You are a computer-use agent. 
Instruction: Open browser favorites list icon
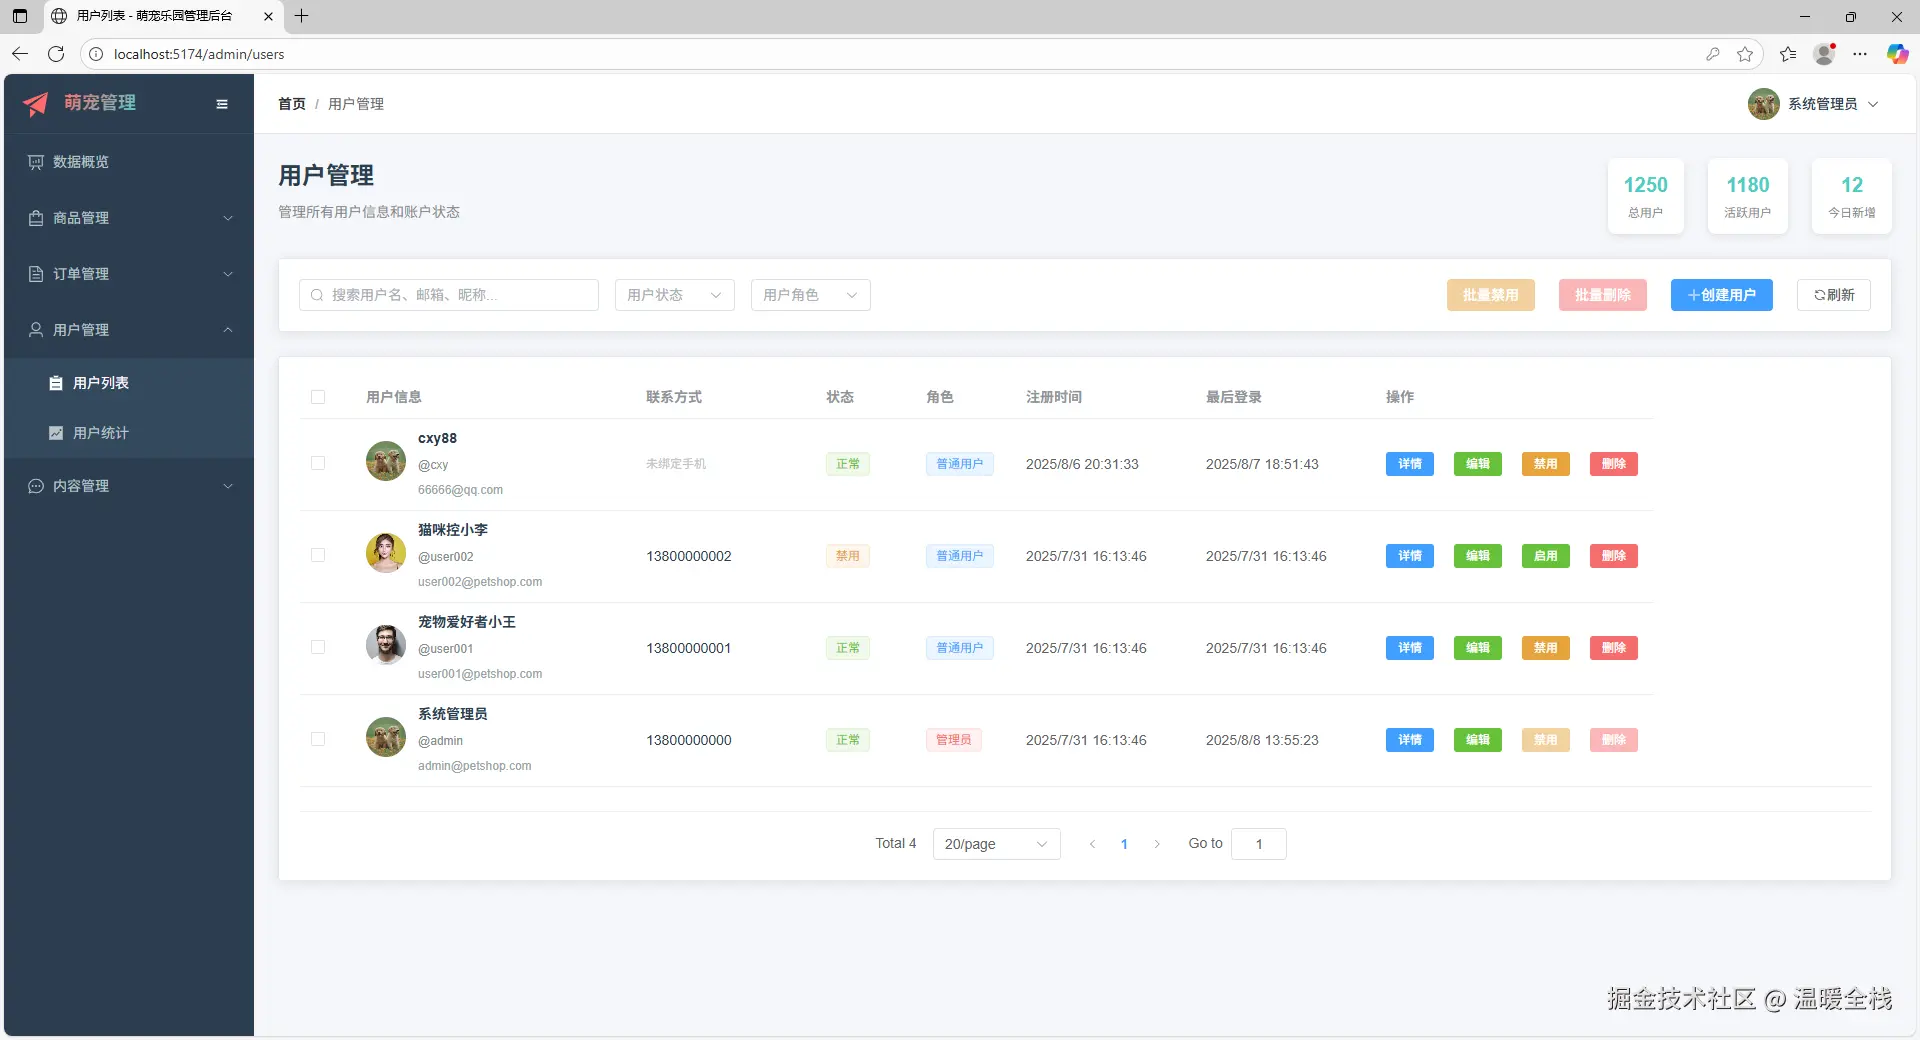[1788, 54]
